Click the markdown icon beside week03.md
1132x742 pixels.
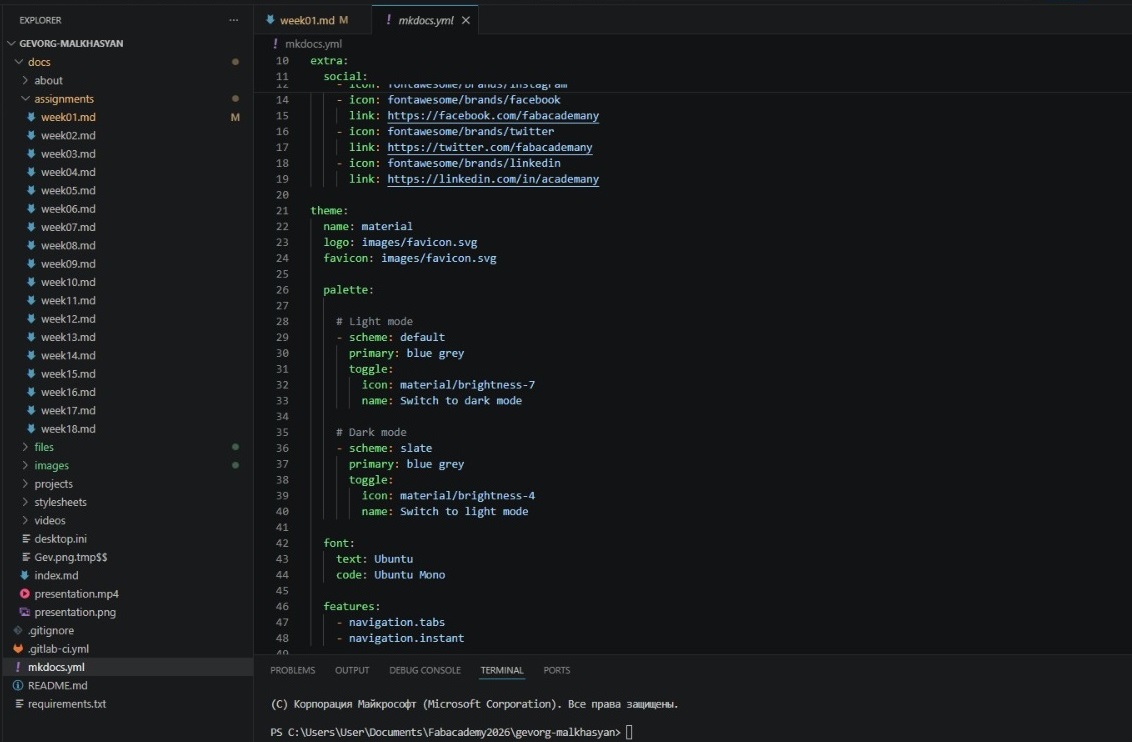pos(31,154)
